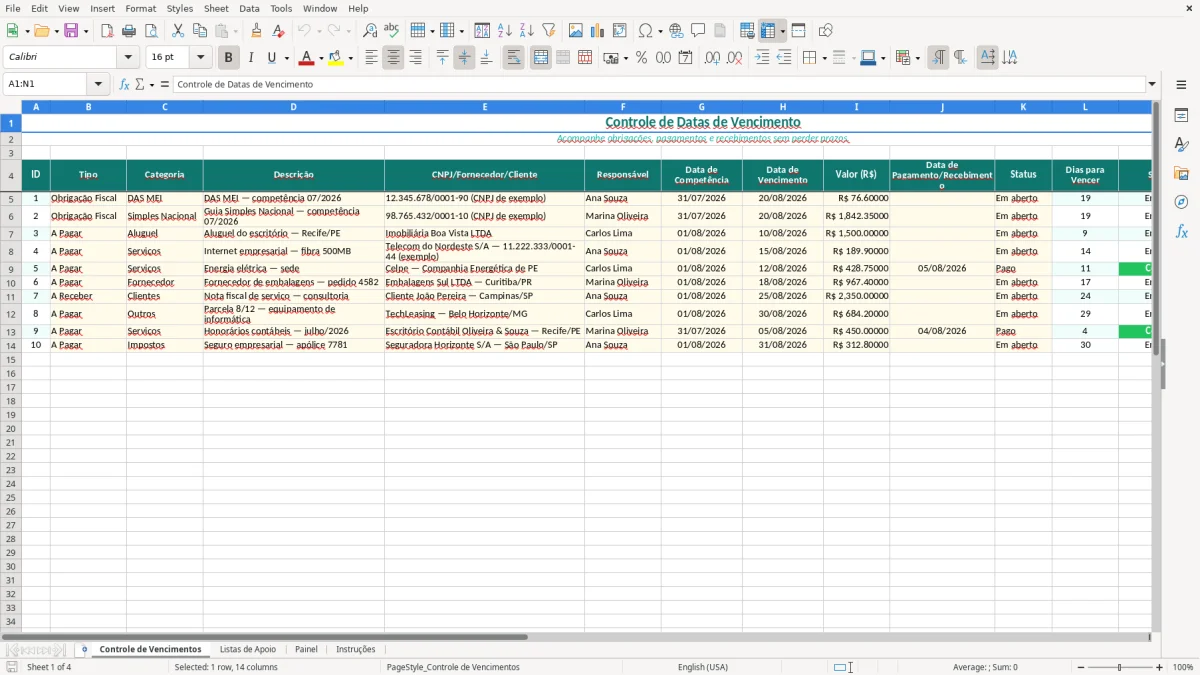Run the spell check (abc icon)
Viewport: 1200px width, 675px height.
(392, 31)
